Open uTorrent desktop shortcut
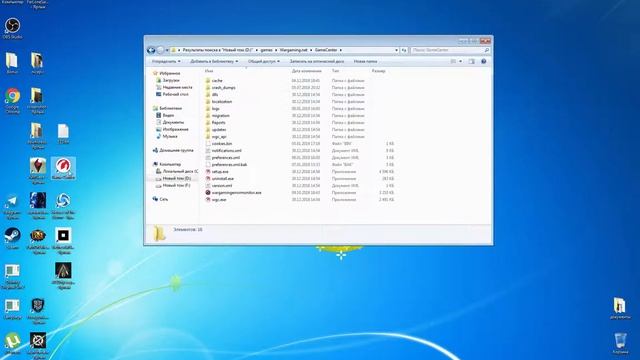 point(12,343)
